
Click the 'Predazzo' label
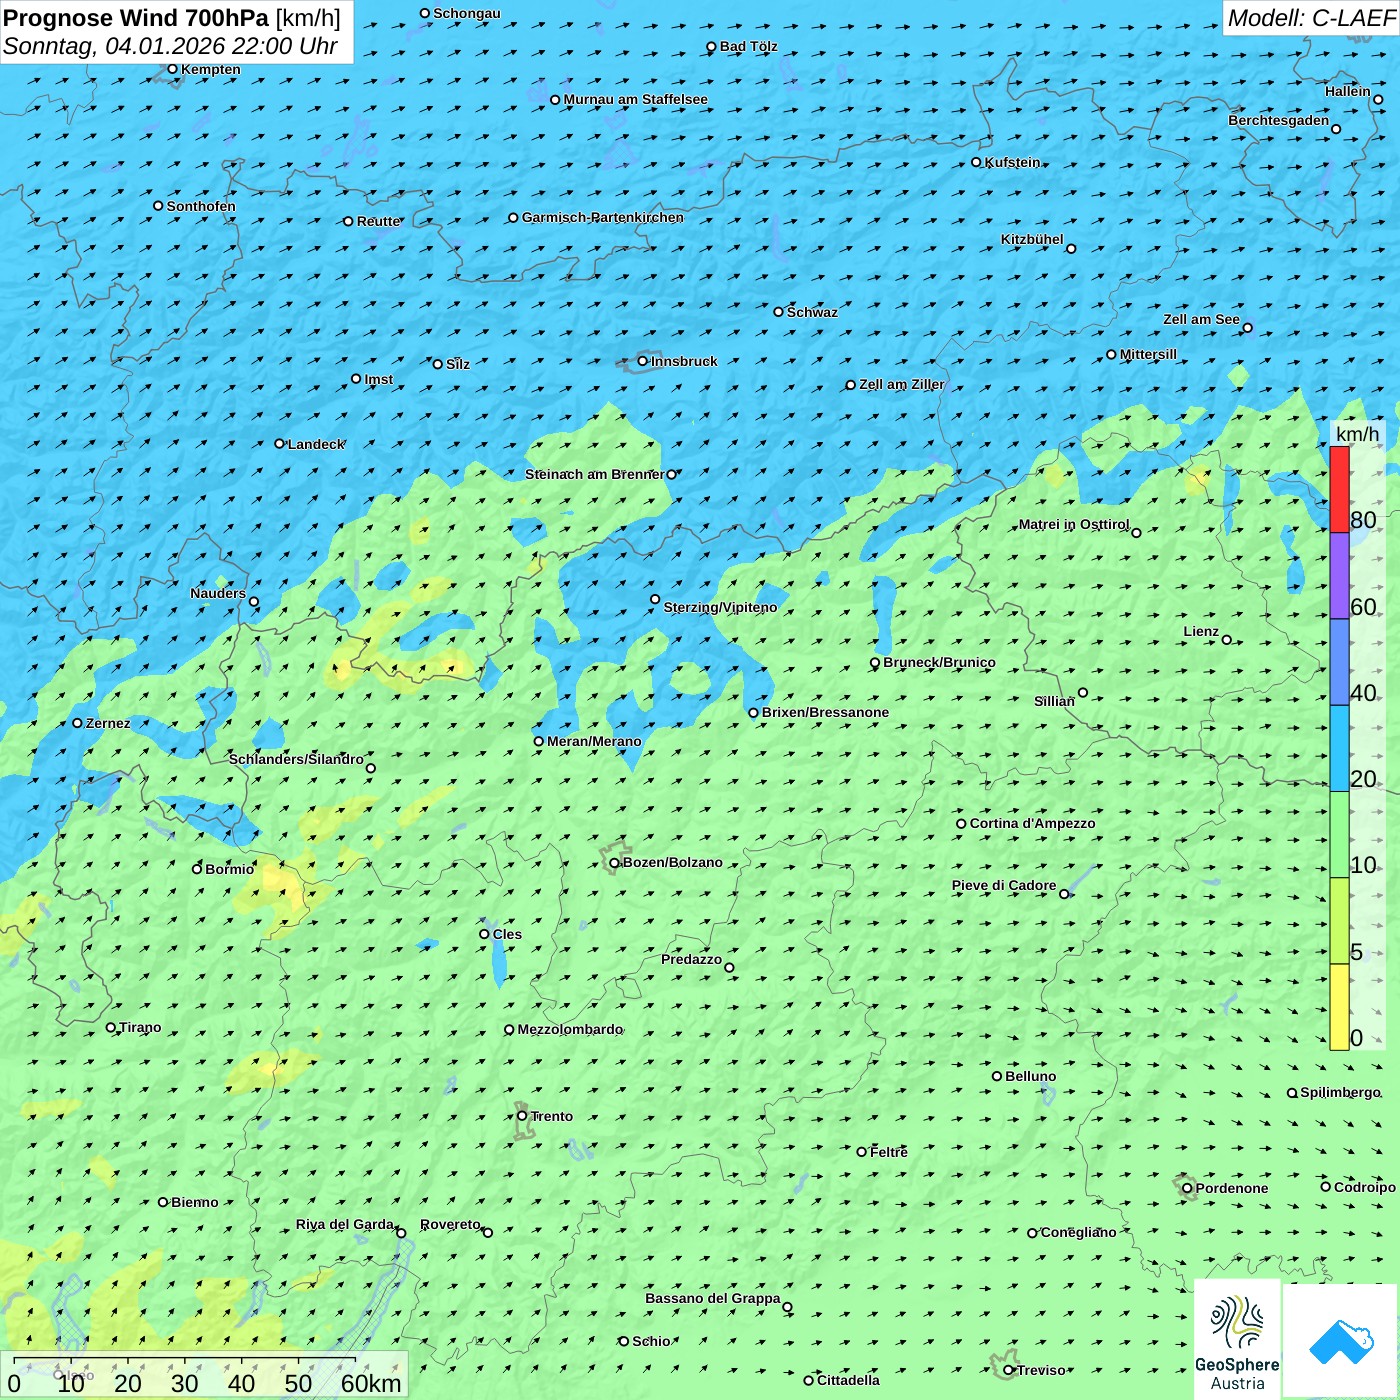pyautogui.click(x=691, y=959)
